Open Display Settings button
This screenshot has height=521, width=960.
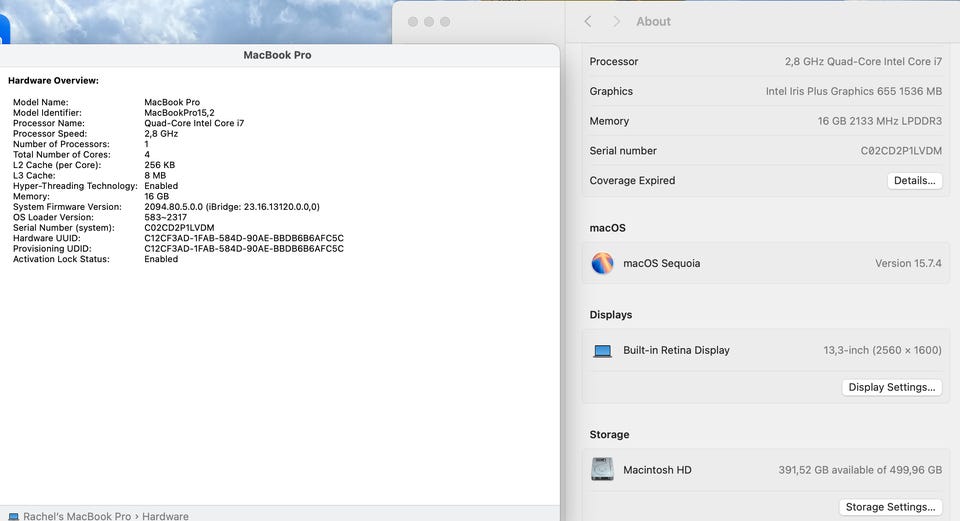tap(892, 387)
